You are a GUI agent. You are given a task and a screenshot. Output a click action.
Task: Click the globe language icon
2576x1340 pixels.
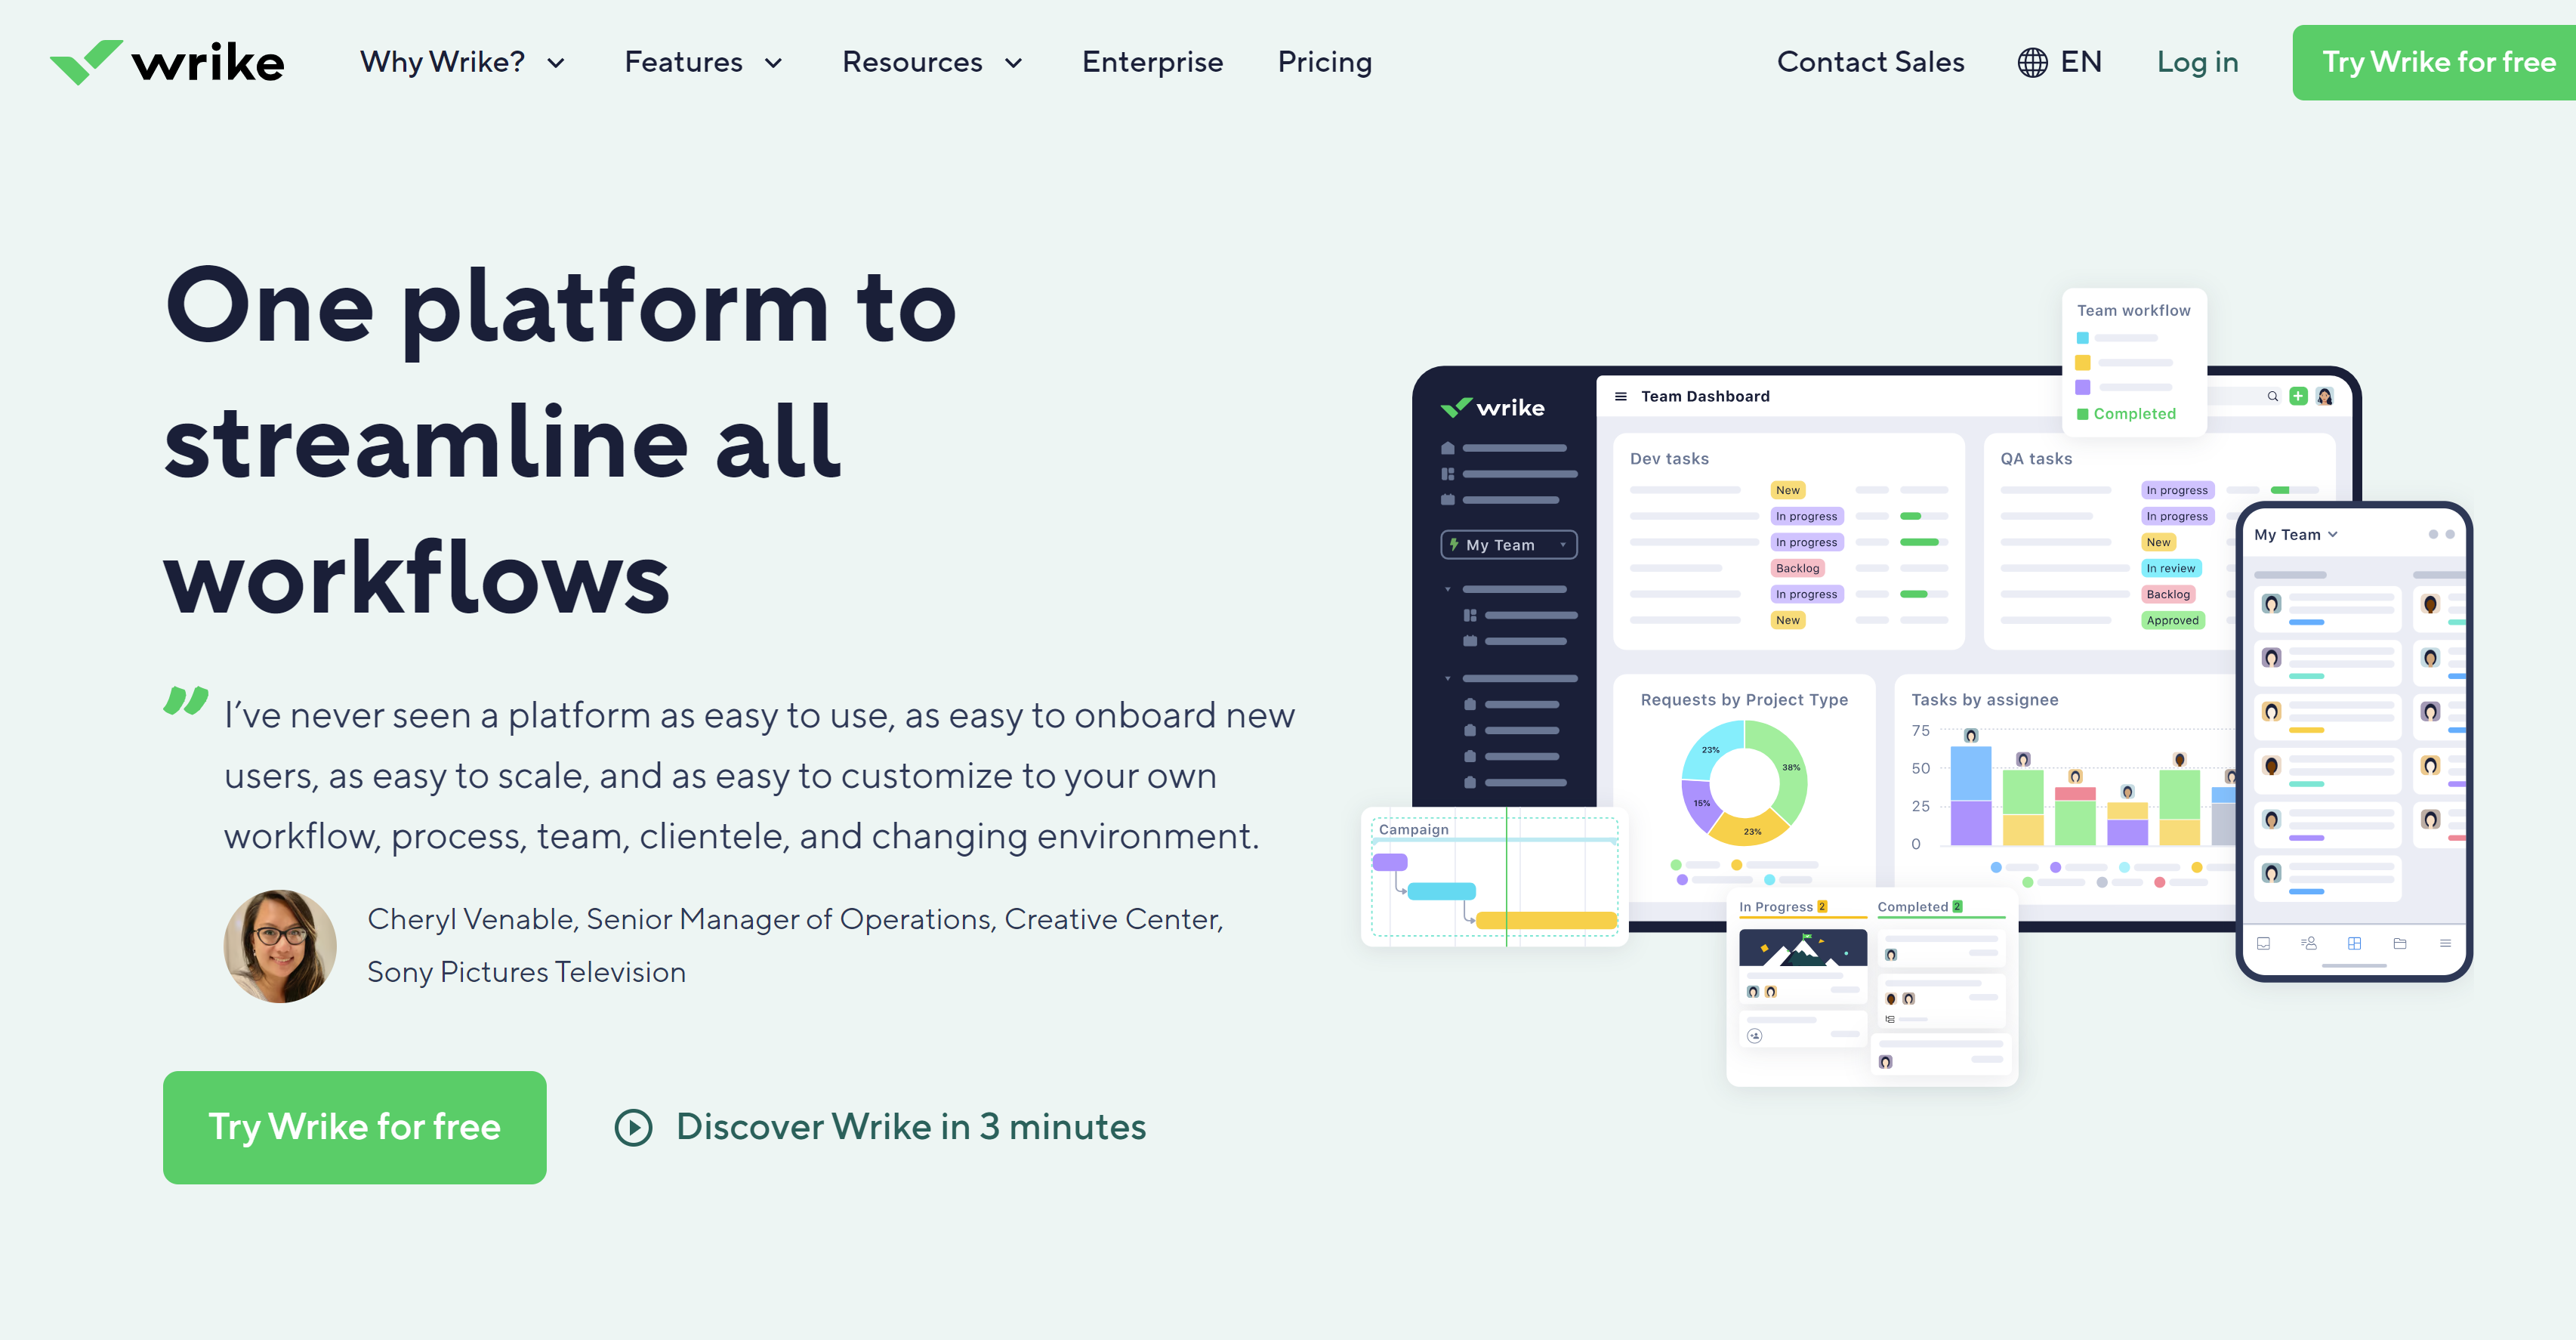(2032, 62)
